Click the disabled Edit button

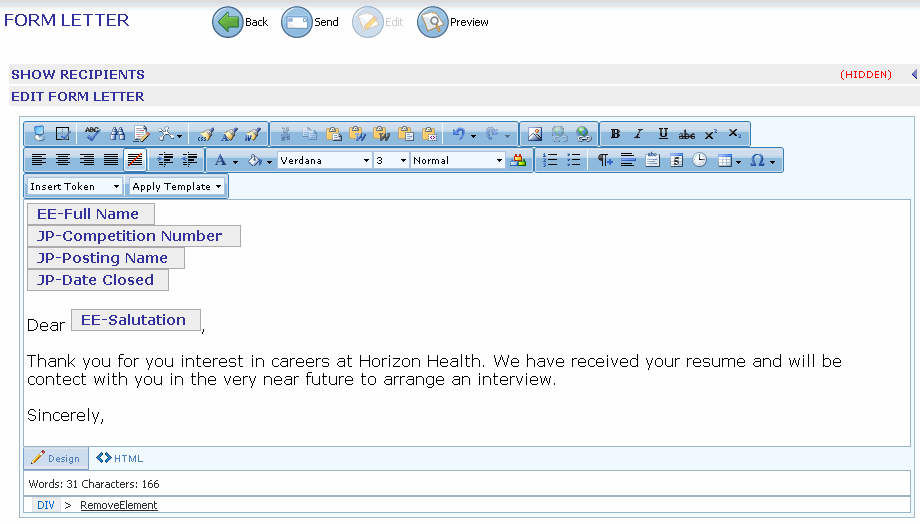pos(378,22)
